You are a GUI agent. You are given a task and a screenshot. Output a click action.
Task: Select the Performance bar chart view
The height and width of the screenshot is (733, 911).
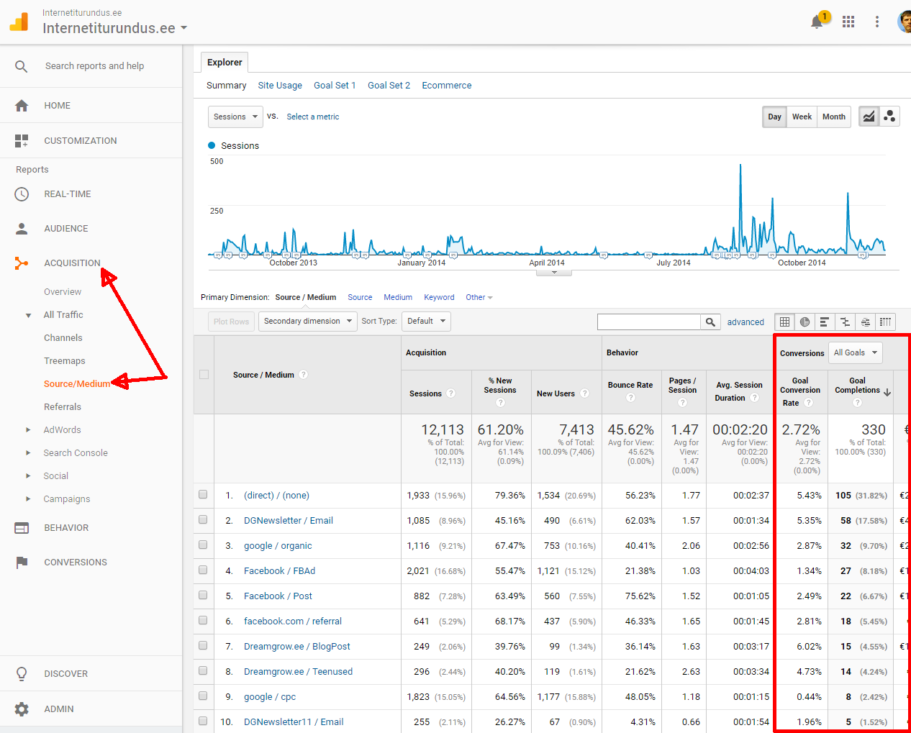(824, 320)
